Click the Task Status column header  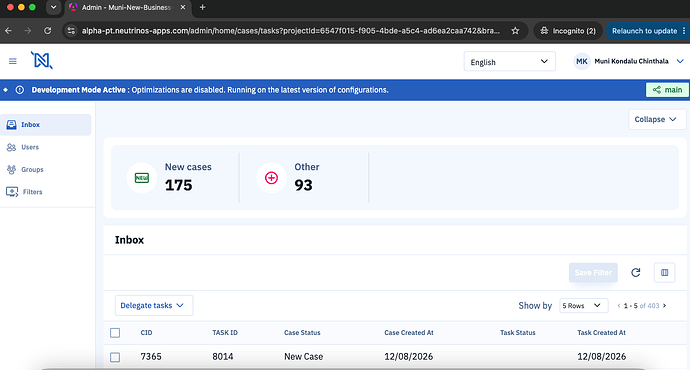[518, 333]
